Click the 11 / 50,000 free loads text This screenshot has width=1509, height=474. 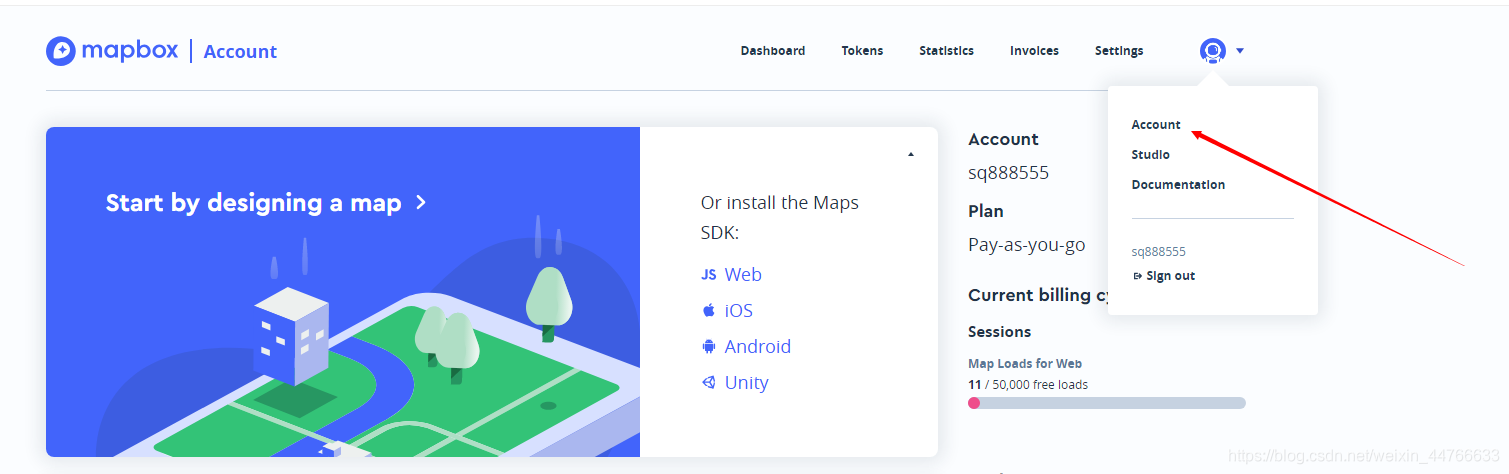[x=1028, y=385]
